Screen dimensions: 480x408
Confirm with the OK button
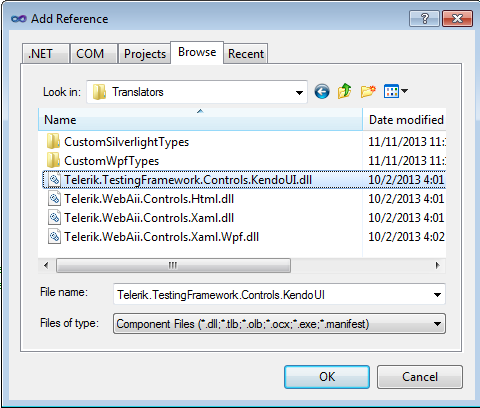pos(327,377)
